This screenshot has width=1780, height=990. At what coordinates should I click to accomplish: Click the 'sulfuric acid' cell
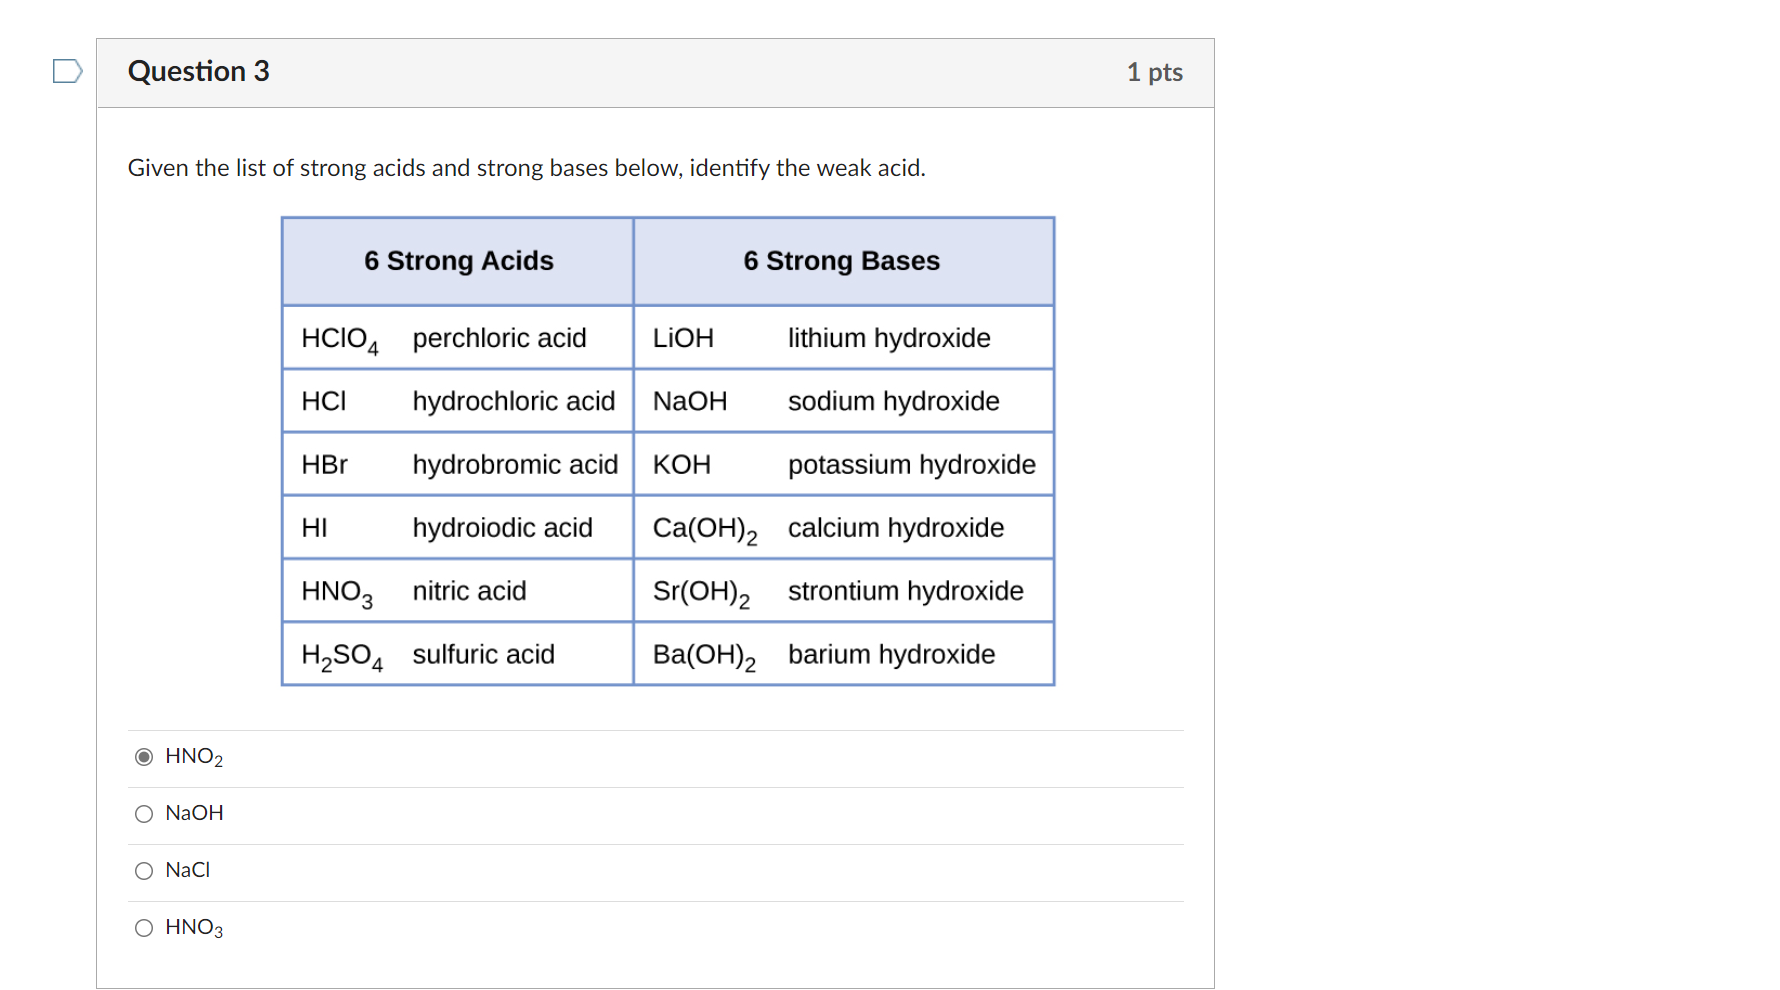483,654
